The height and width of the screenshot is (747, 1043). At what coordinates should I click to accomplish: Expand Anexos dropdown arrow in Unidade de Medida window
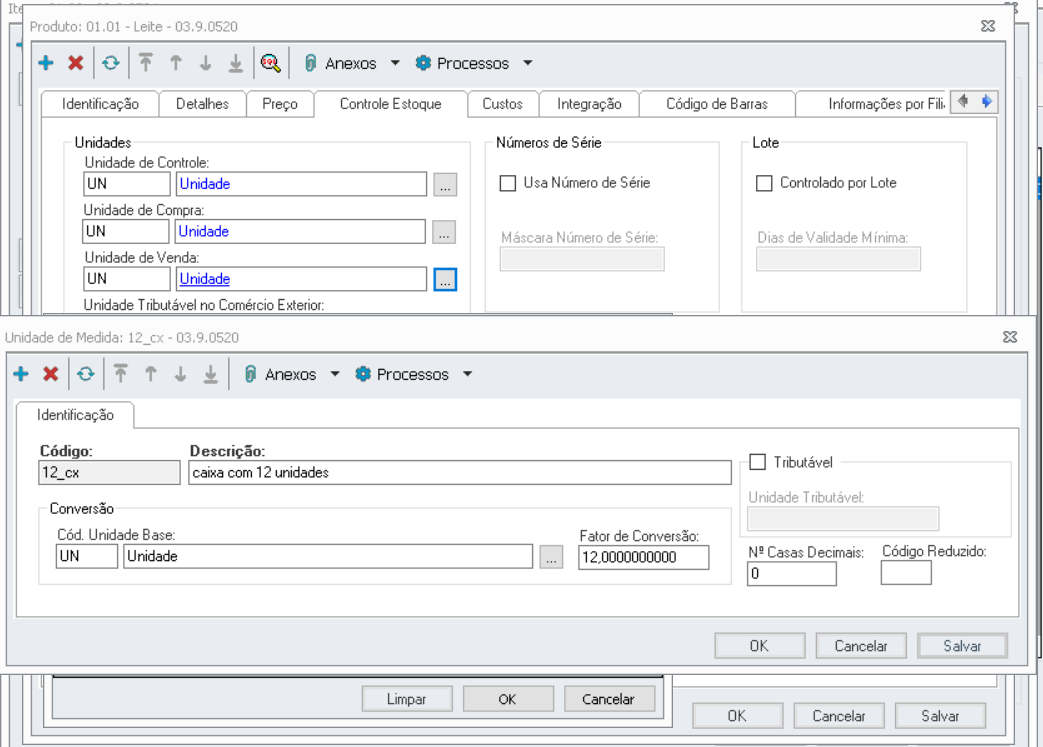335,374
